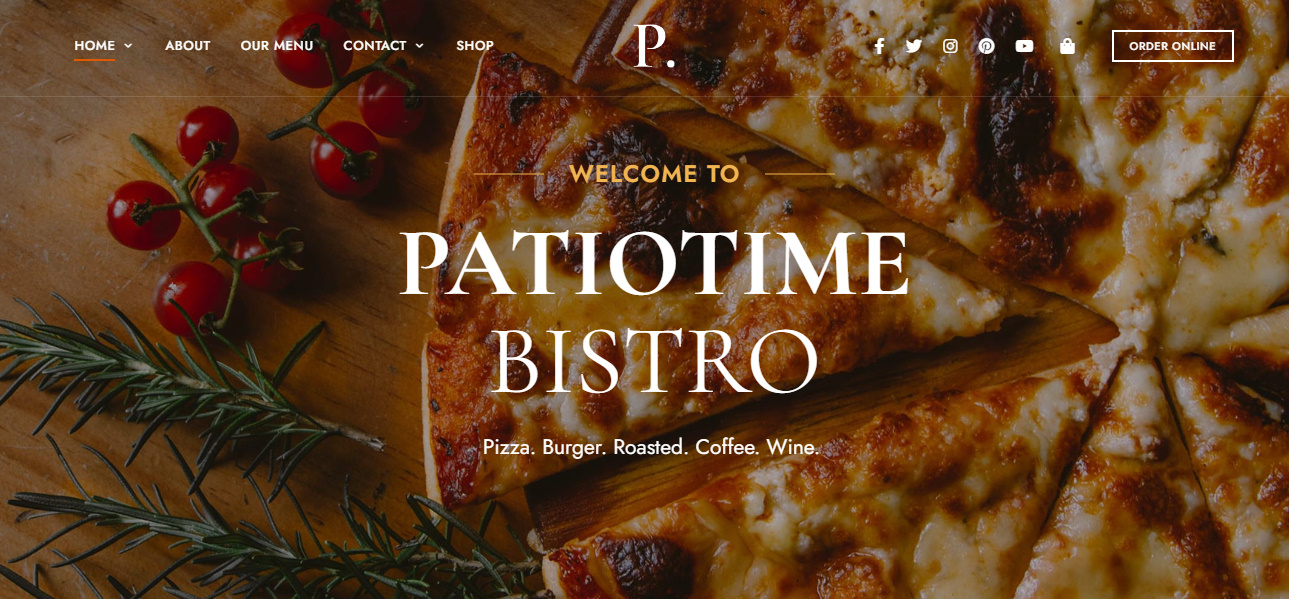
Task: Click the Pizza Burger Roasted tagline
Action: 651,447
